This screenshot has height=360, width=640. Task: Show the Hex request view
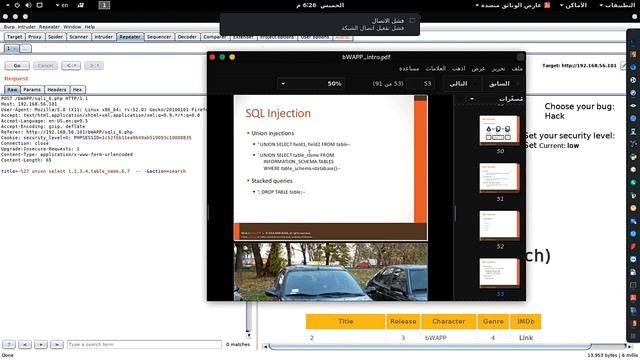click(78, 89)
